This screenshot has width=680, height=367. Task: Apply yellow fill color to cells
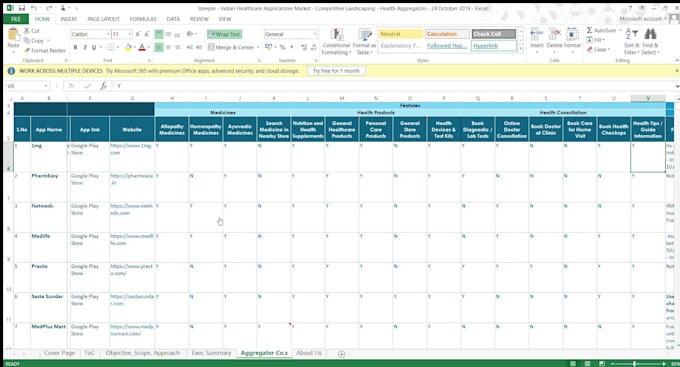point(128,47)
